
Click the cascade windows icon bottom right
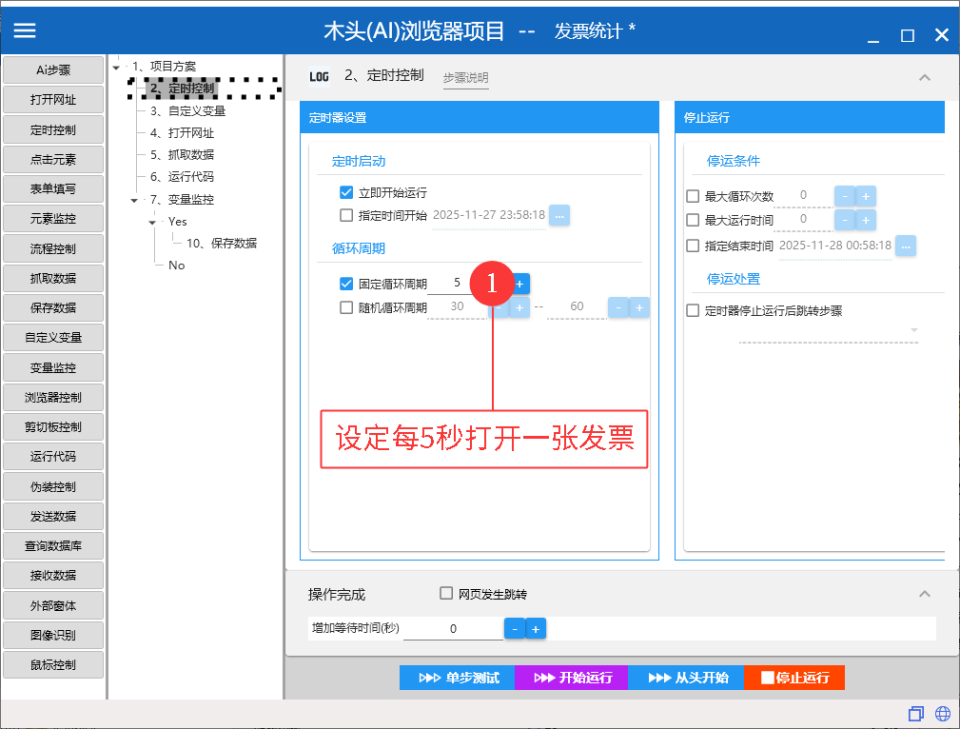tap(916, 713)
